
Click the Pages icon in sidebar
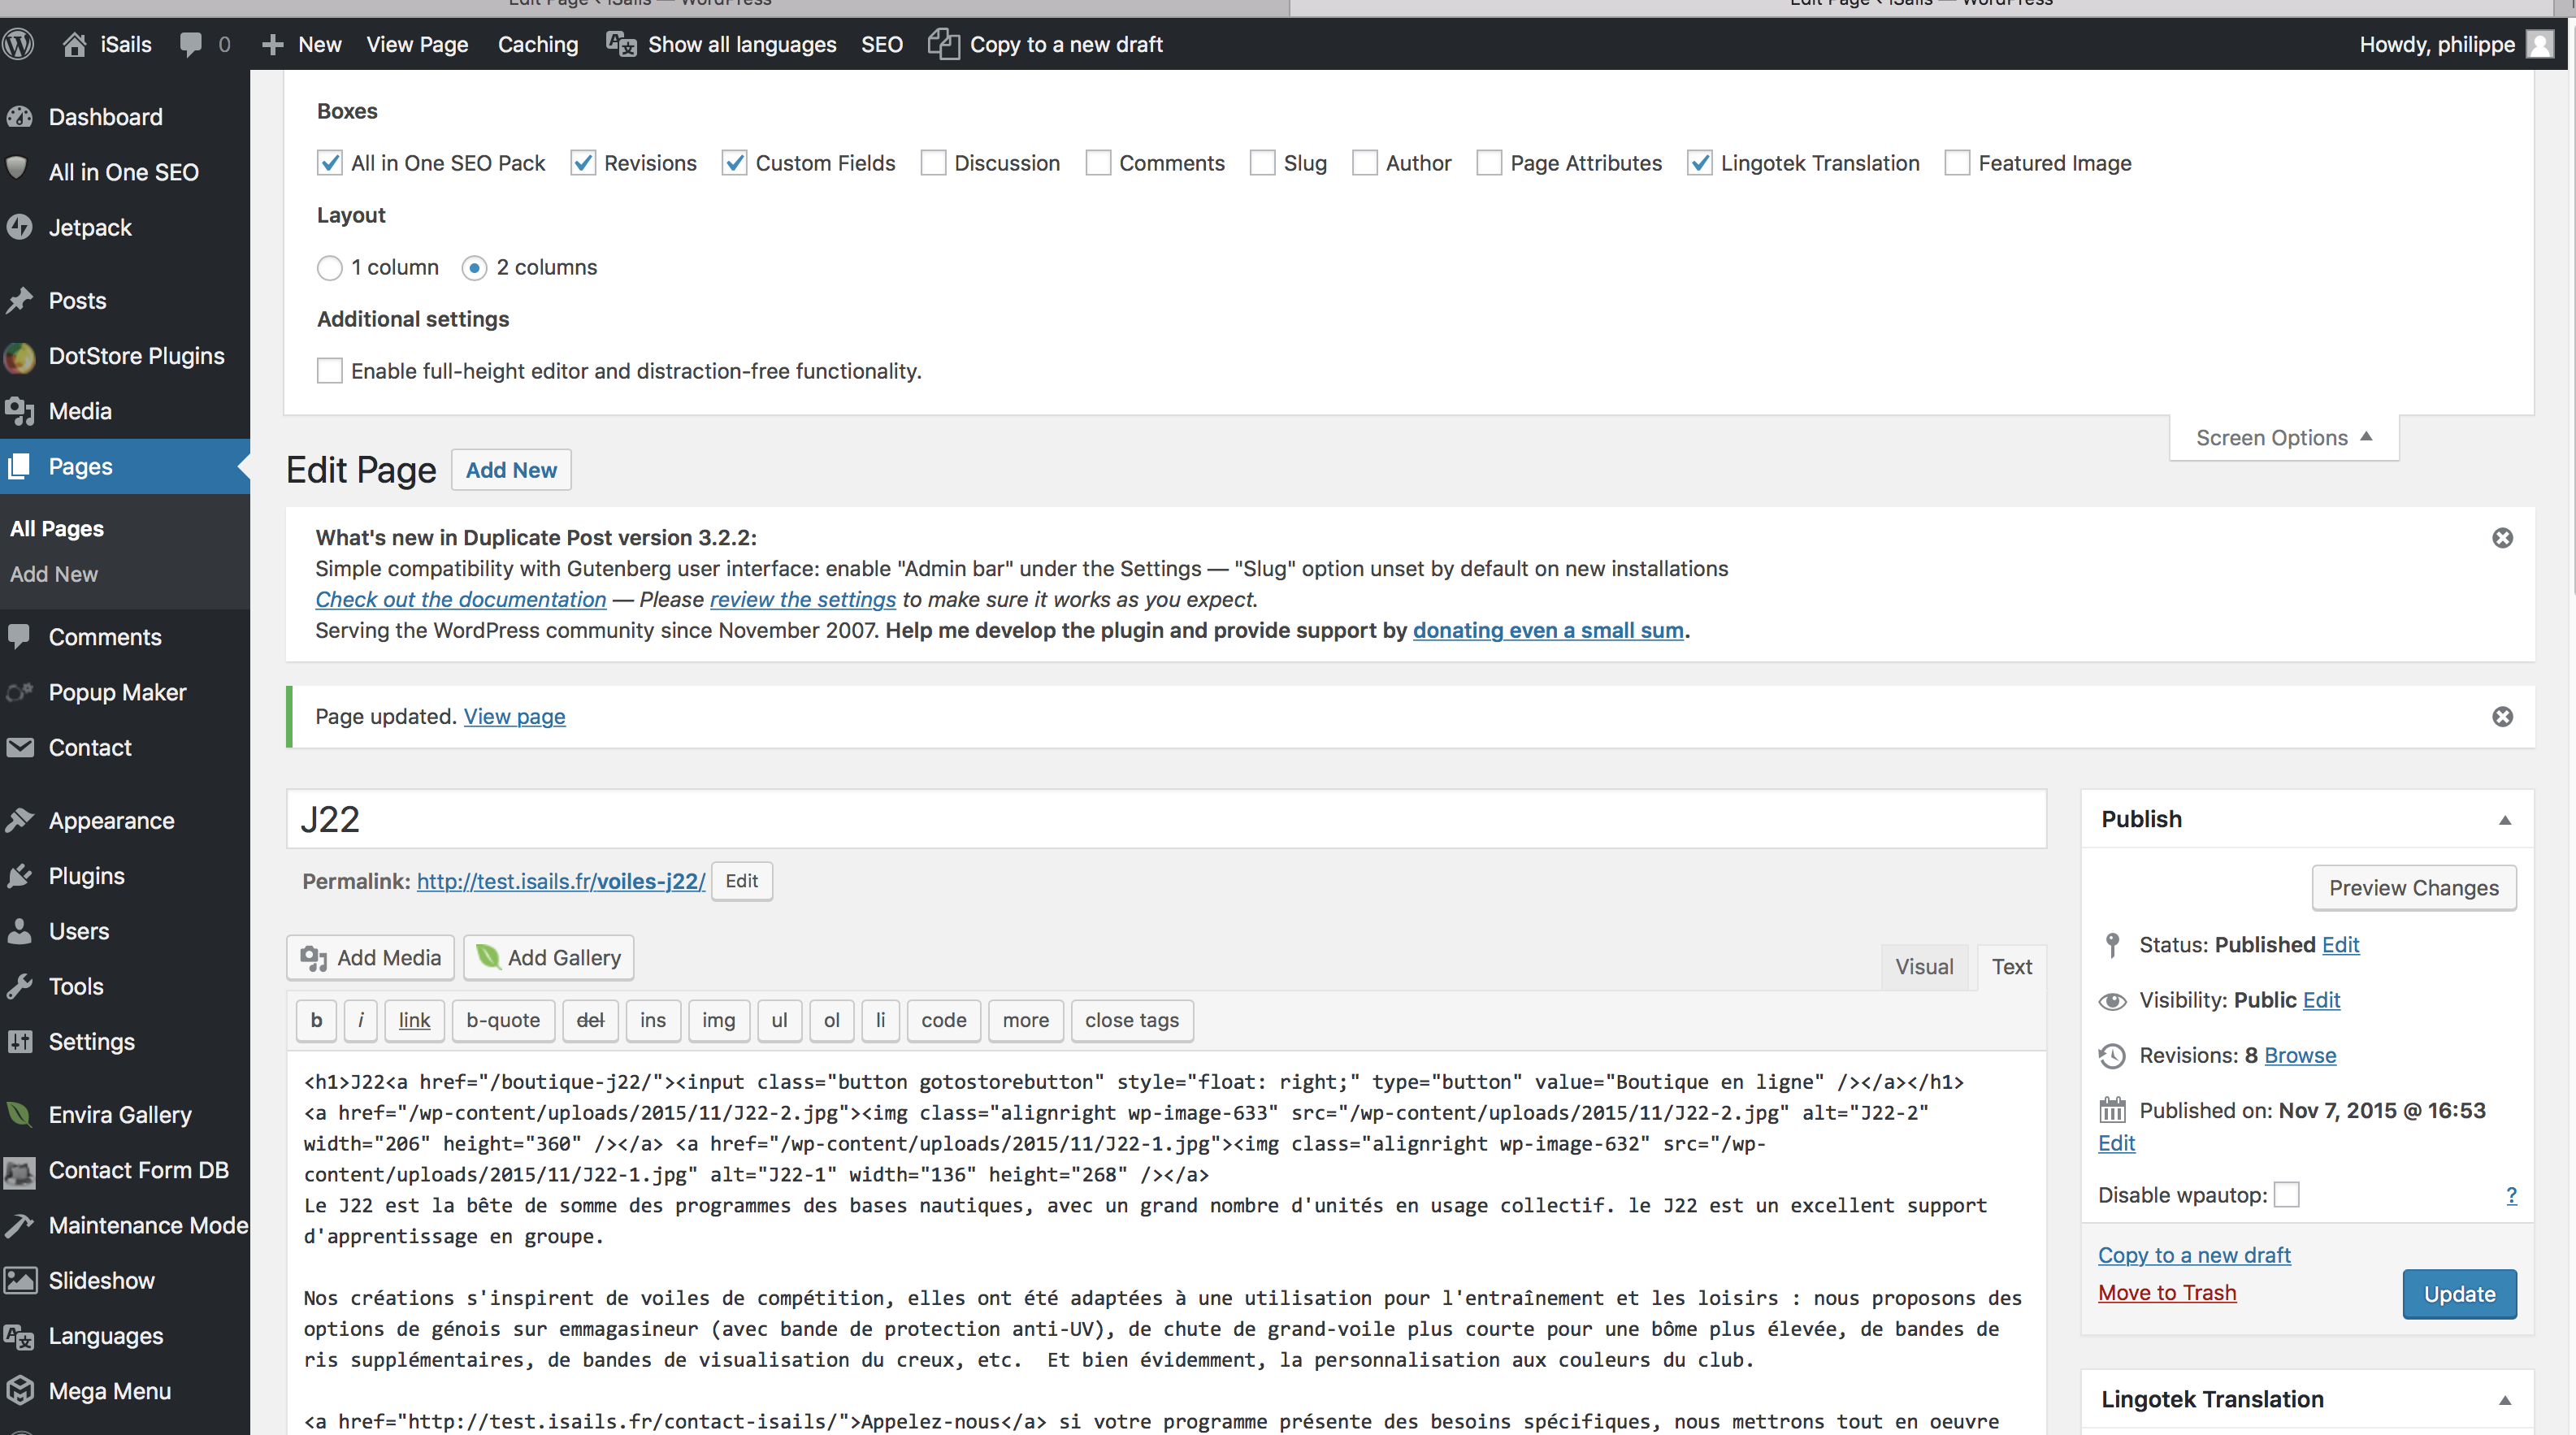tap(19, 466)
